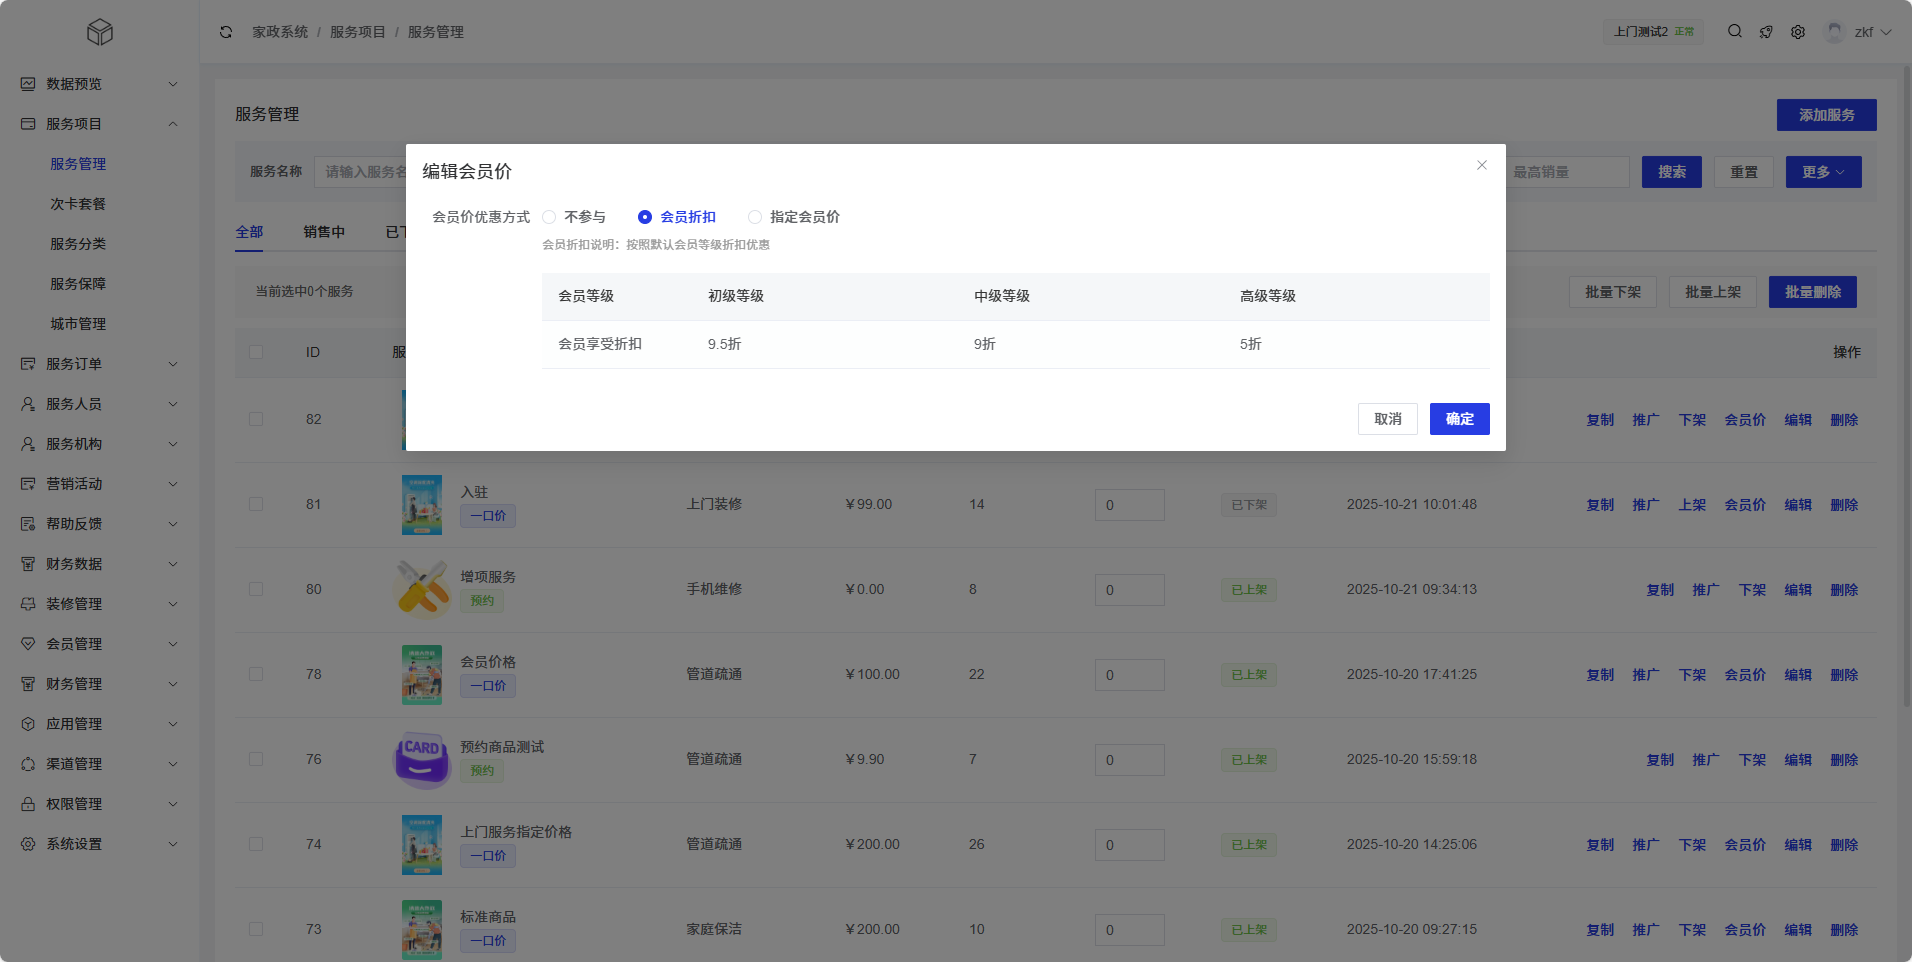Click sort input field for service 81

coord(1129,505)
